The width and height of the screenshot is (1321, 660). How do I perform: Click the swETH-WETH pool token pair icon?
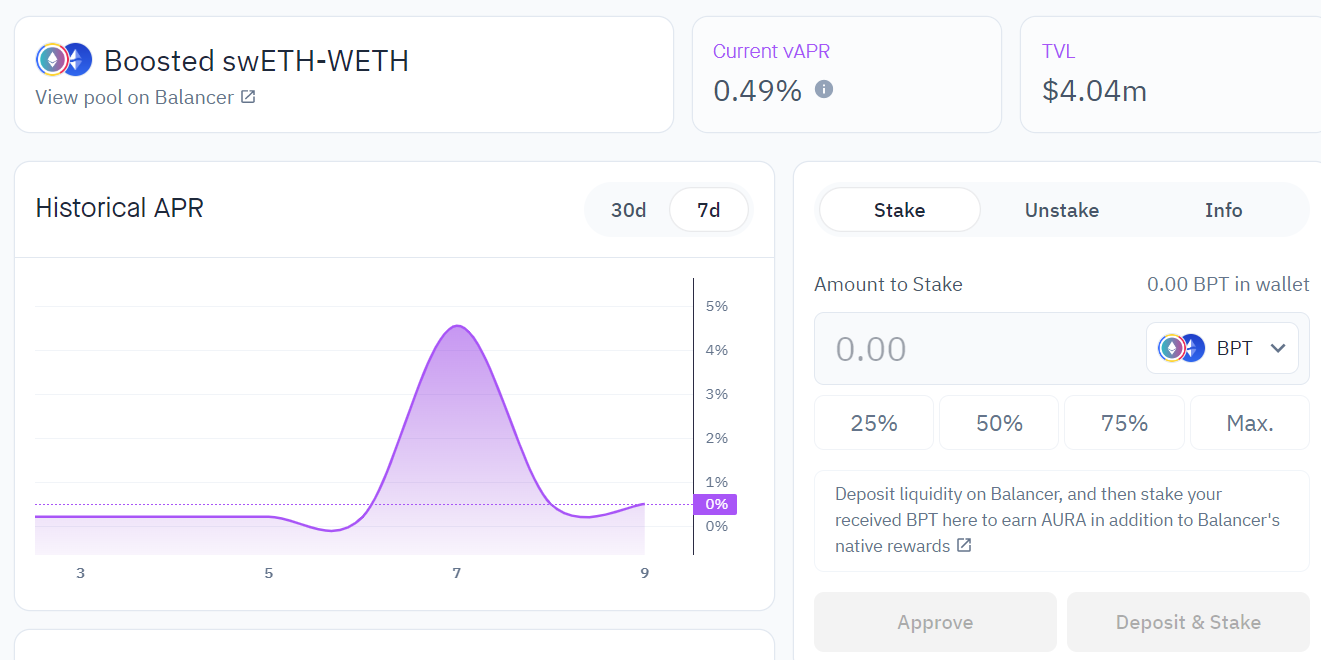click(63, 59)
